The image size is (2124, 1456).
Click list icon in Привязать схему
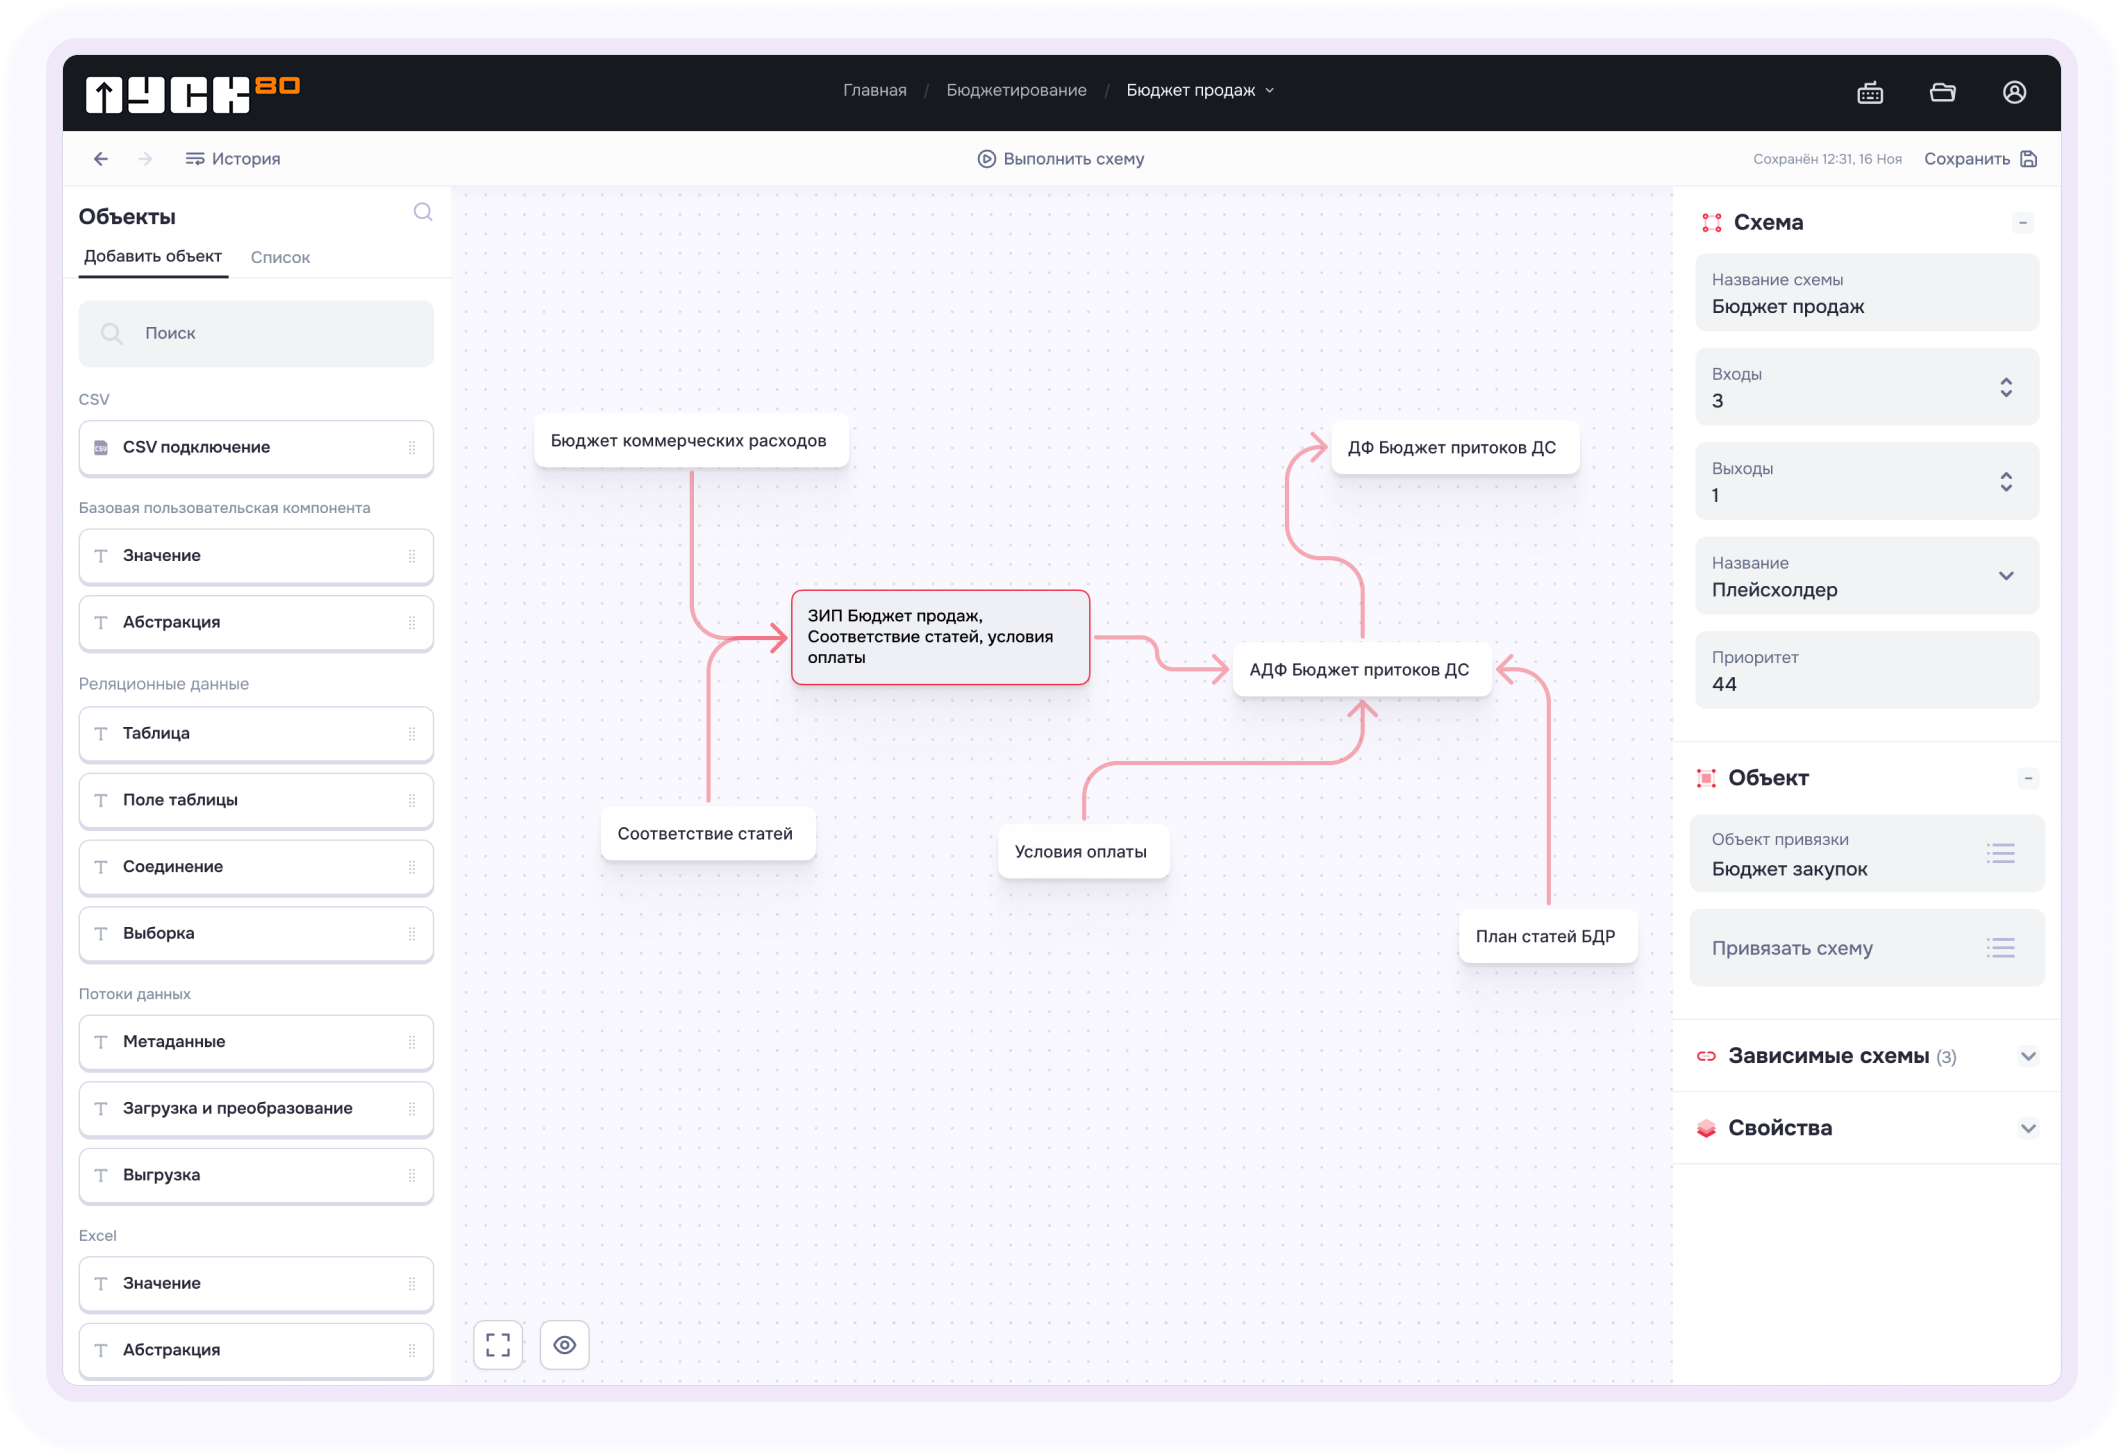pyautogui.click(x=2000, y=947)
